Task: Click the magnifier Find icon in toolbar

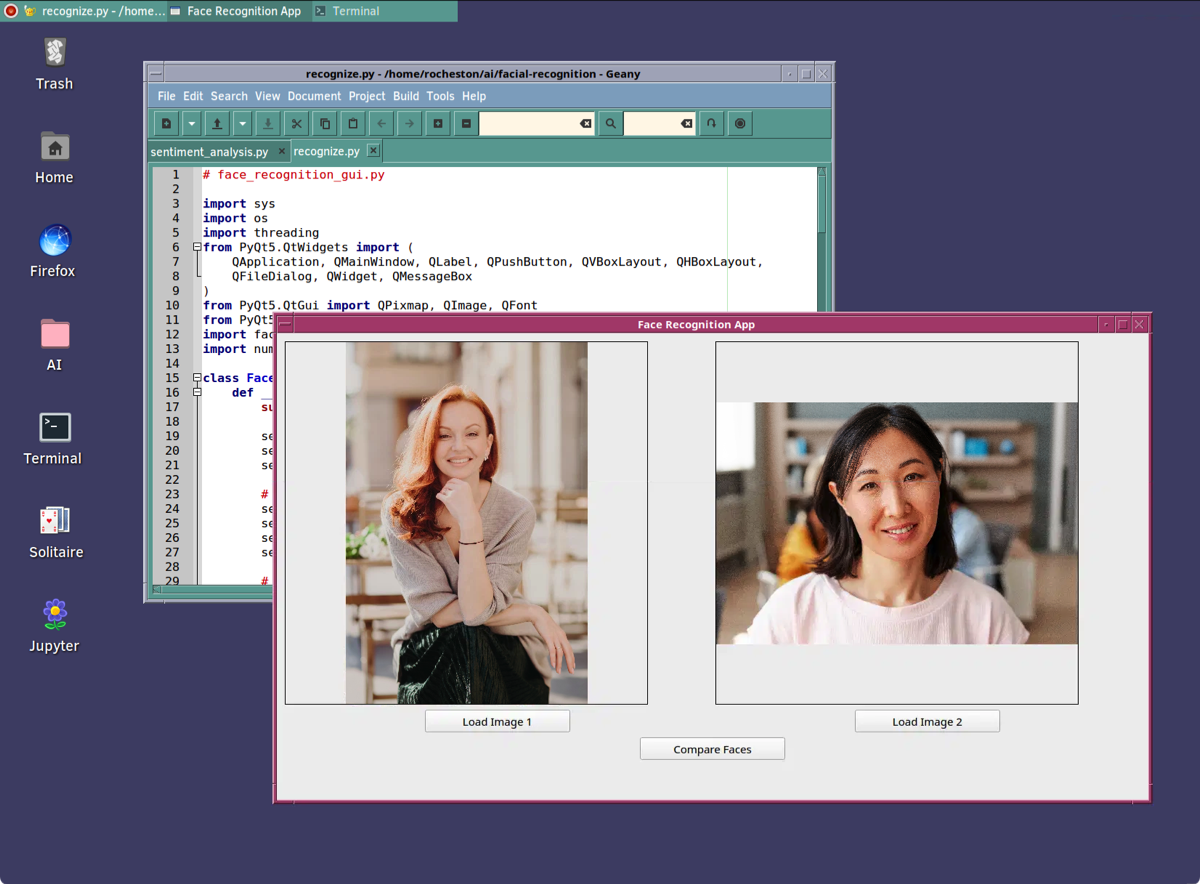Action: coord(610,124)
